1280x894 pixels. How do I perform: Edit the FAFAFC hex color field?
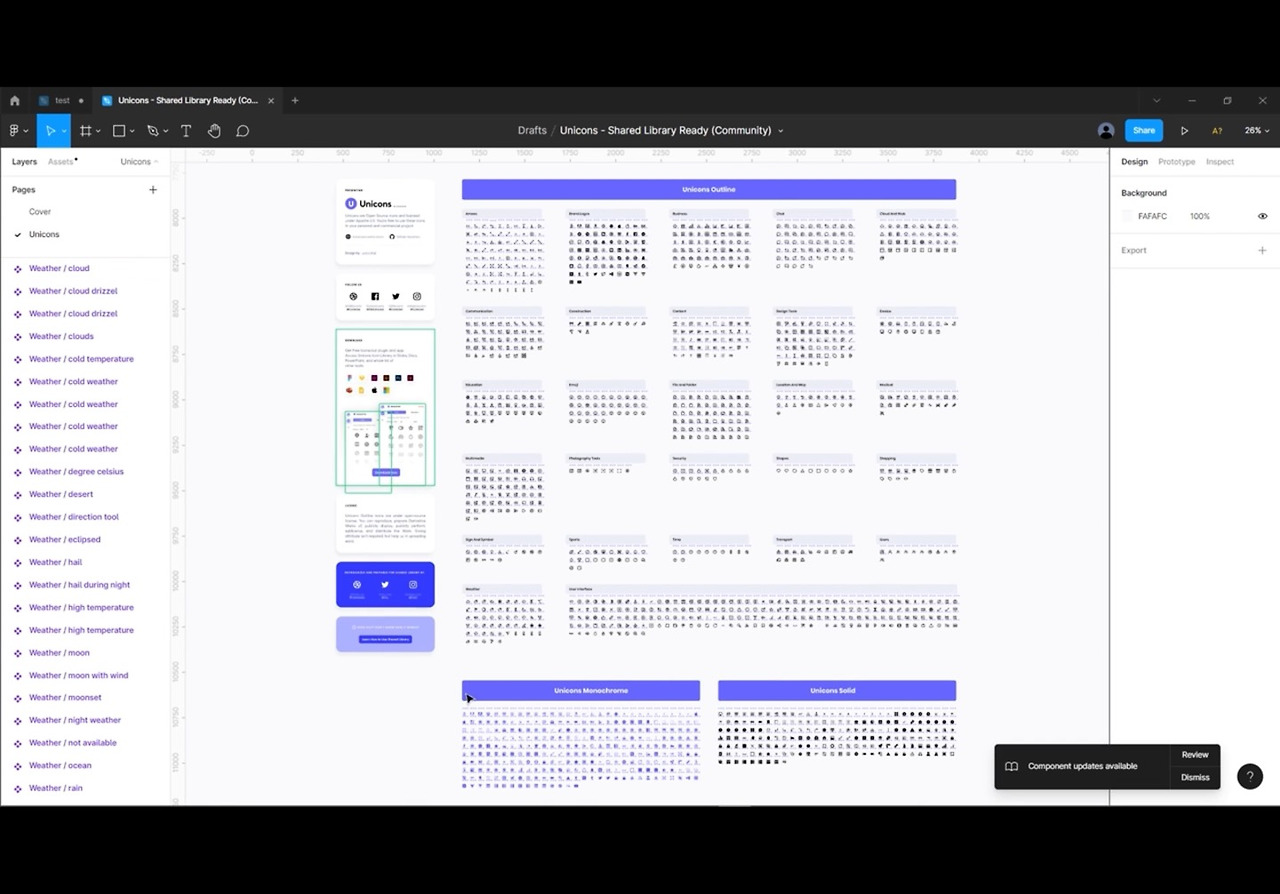coord(1152,216)
